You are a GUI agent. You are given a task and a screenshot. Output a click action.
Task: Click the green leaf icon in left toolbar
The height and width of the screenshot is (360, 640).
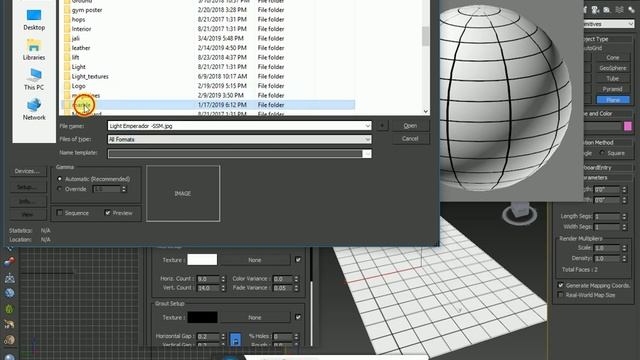pyautogui.click(x=9, y=309)
